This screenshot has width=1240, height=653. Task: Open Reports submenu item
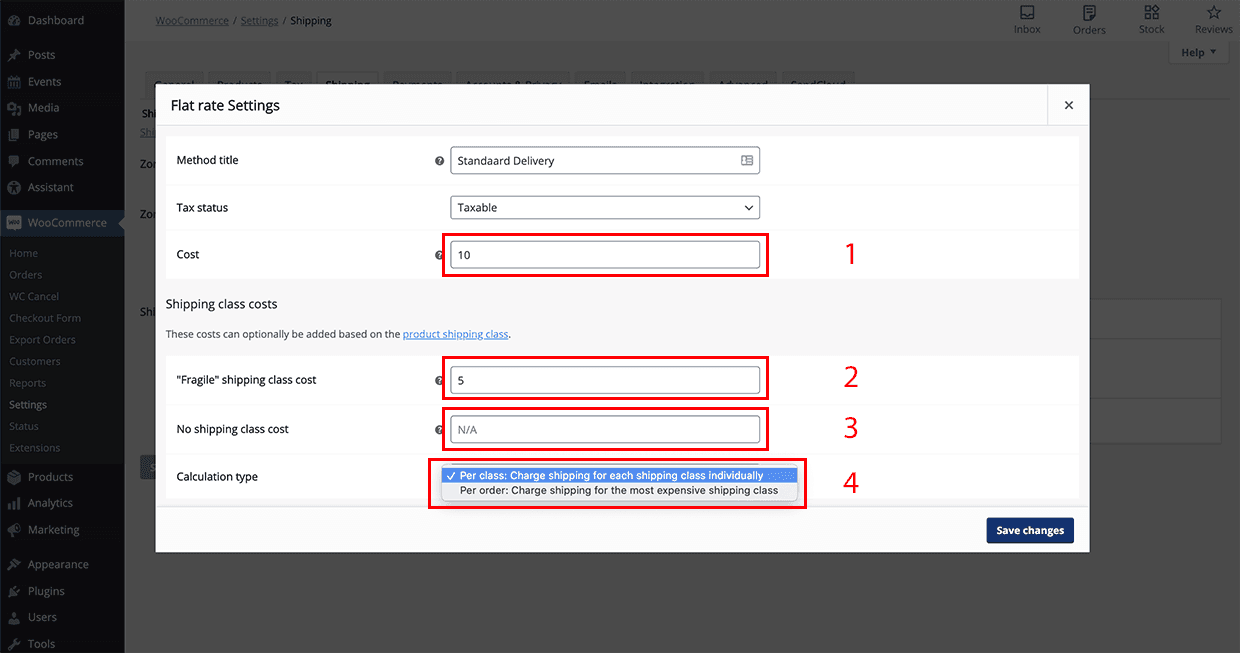point(28,383)
